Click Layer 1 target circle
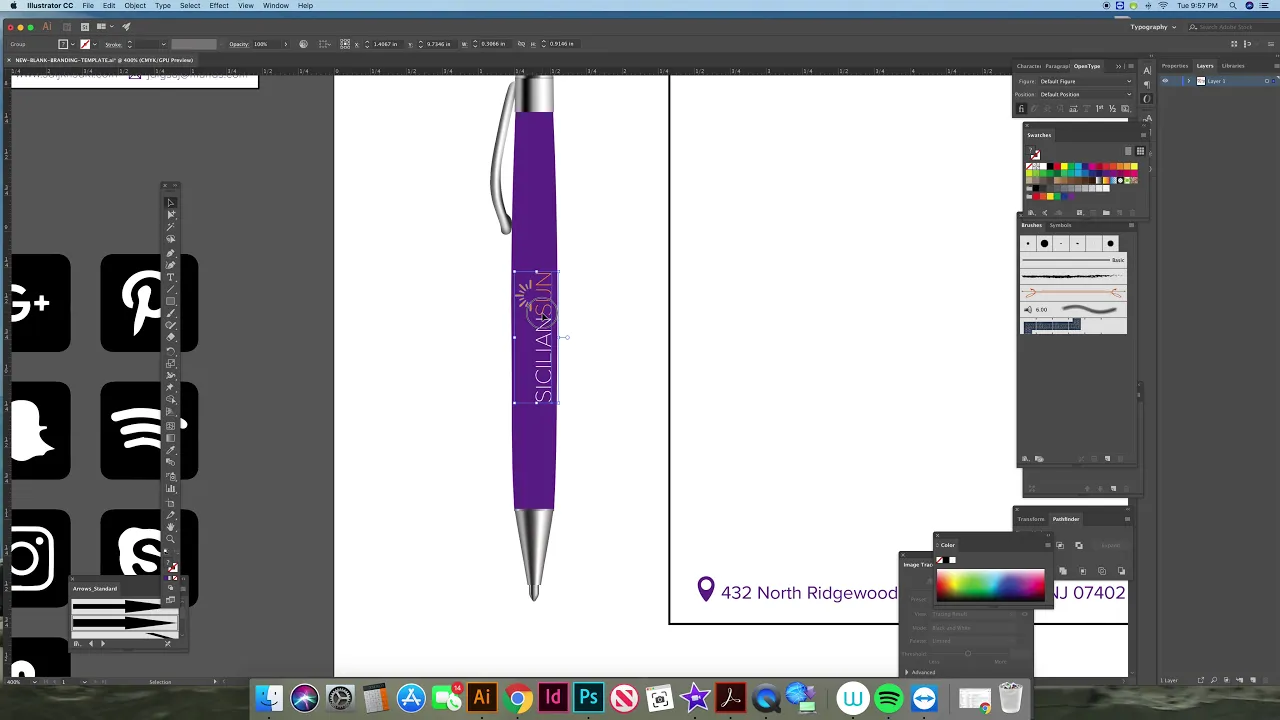Image resolution: width=1280 pixels, height=720 pixels. tap(1266, 81)
